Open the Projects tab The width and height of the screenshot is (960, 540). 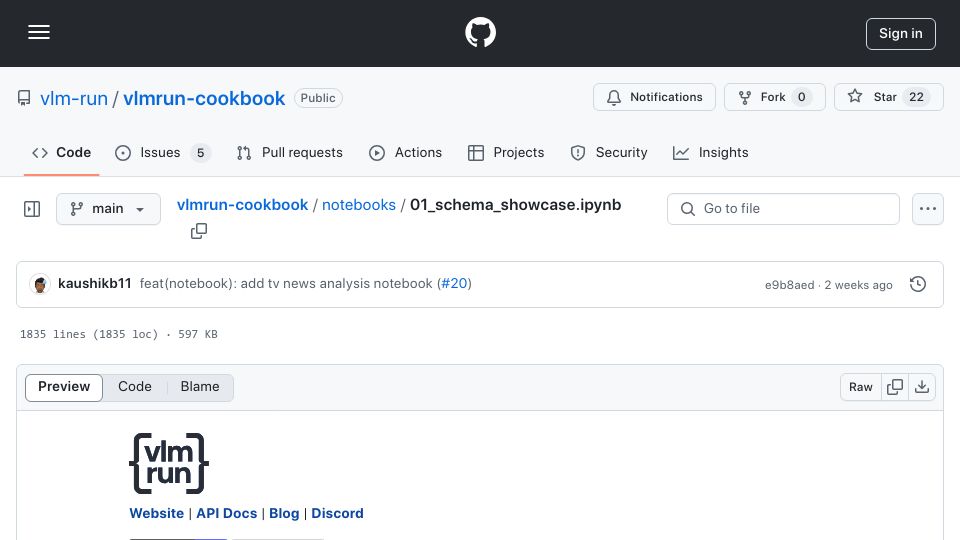[506, 152]
